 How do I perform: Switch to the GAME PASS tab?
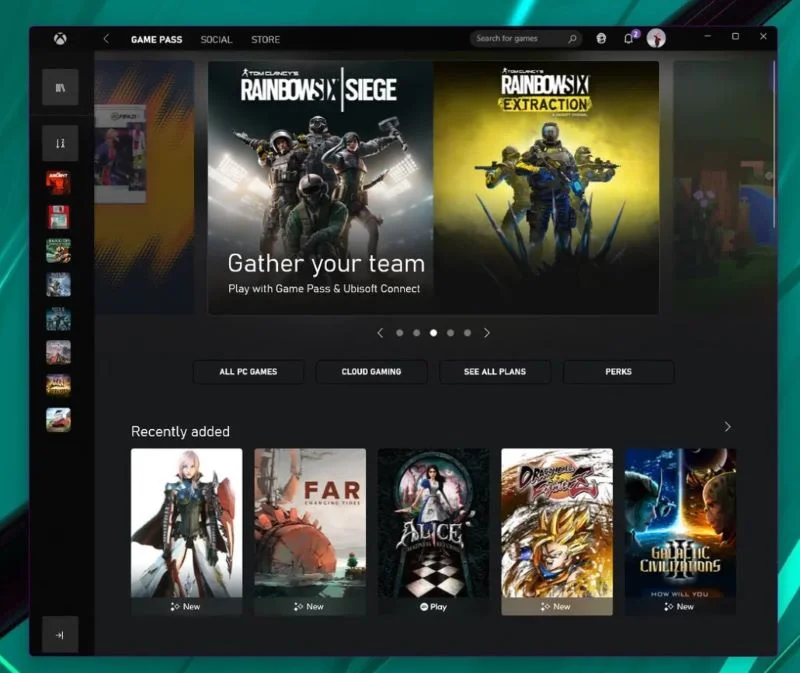pos(156,39)
